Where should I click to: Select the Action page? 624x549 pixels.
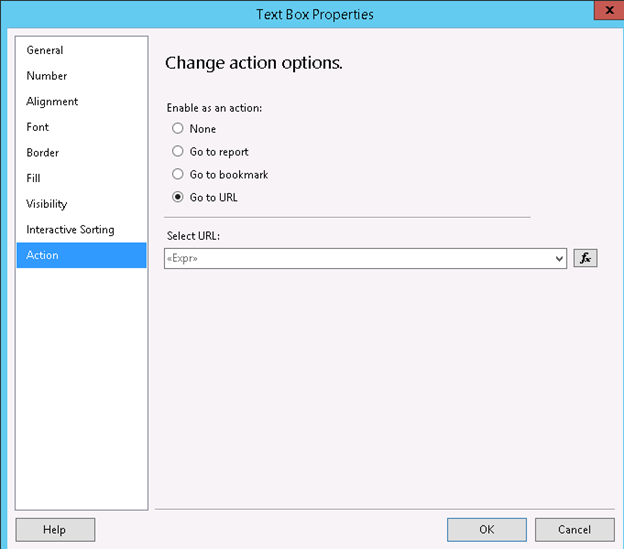point(43,255)
